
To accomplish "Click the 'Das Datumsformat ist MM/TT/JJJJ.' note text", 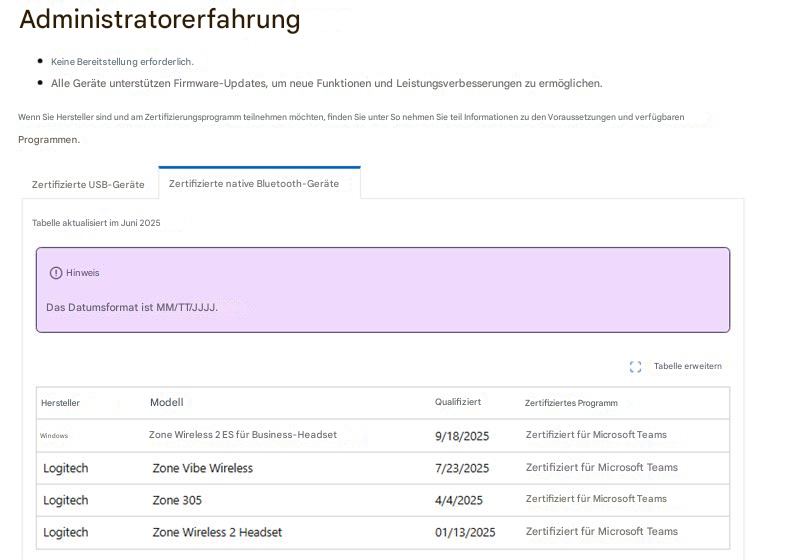I will (x=132, y=308).
